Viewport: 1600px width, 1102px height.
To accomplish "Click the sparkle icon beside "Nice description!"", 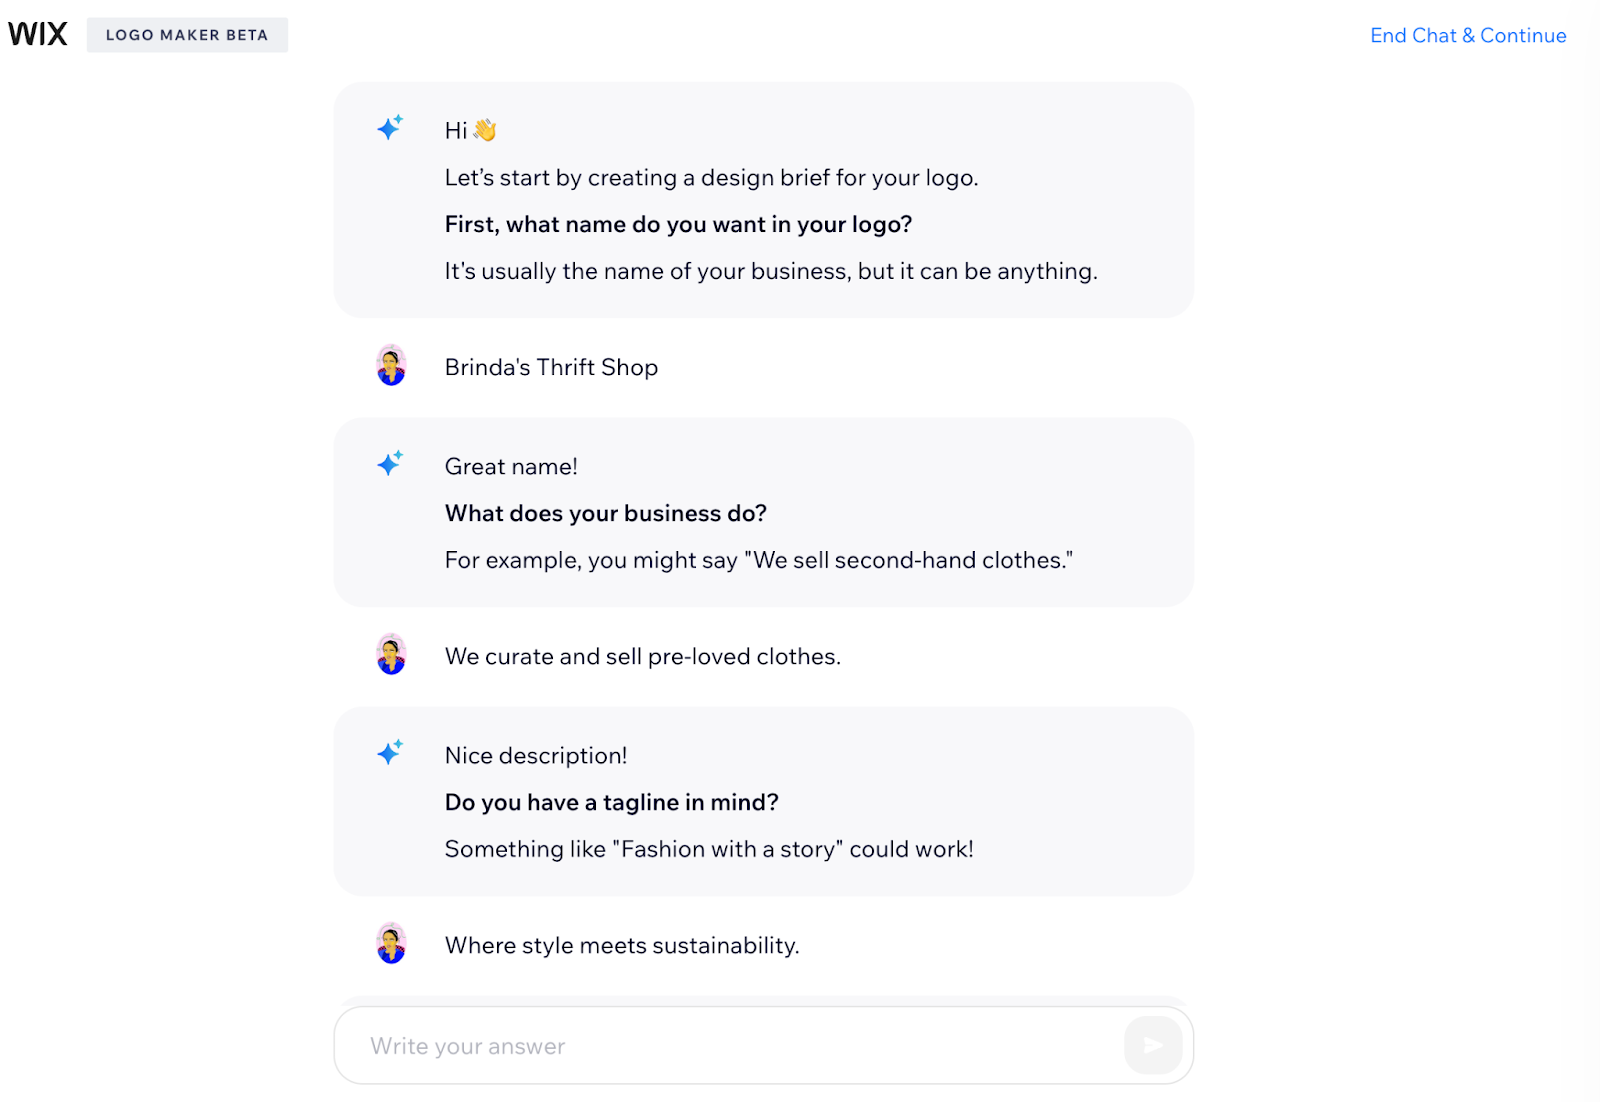I will [x=390, y=752].
